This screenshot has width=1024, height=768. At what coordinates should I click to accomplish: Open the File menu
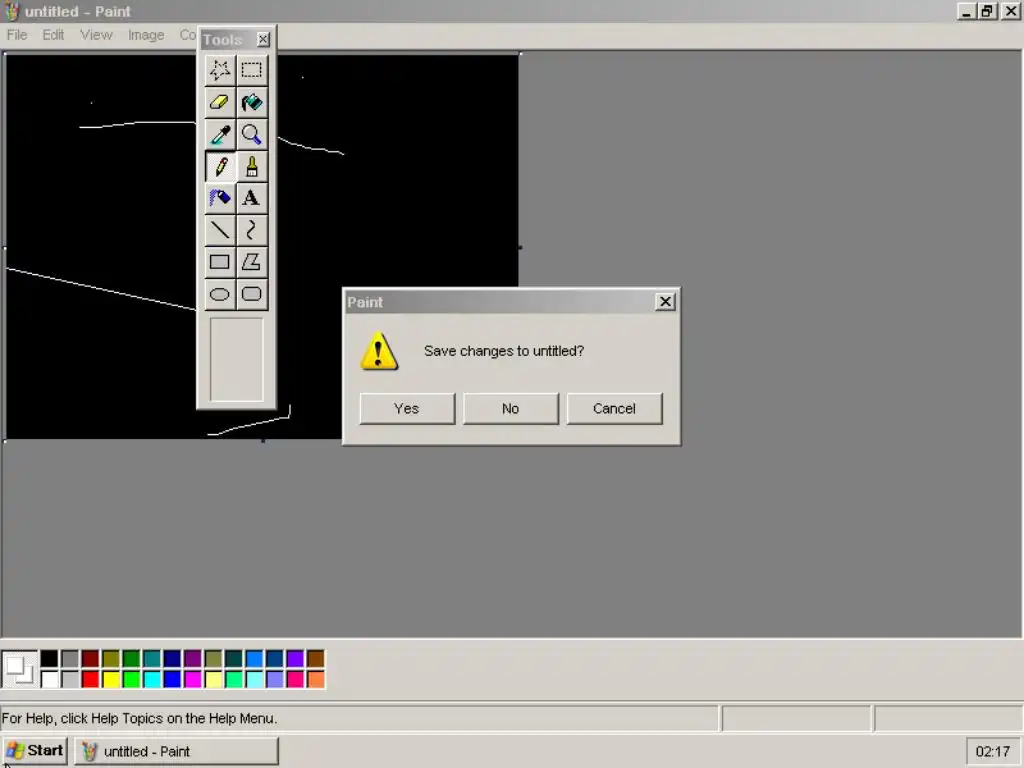point(17,35)
